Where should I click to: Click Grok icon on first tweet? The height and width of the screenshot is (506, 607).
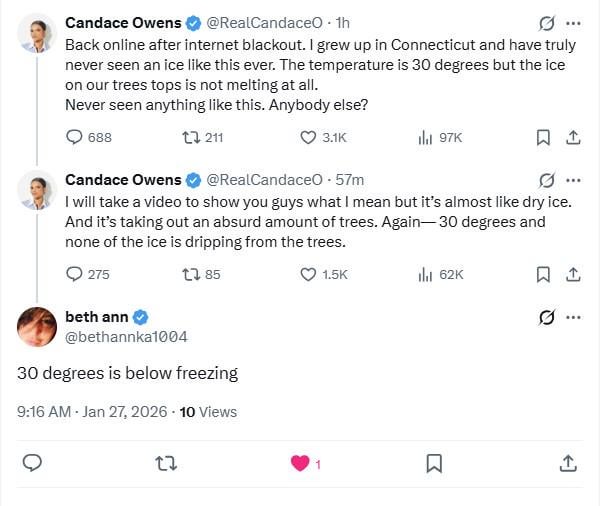pos(547,23)
